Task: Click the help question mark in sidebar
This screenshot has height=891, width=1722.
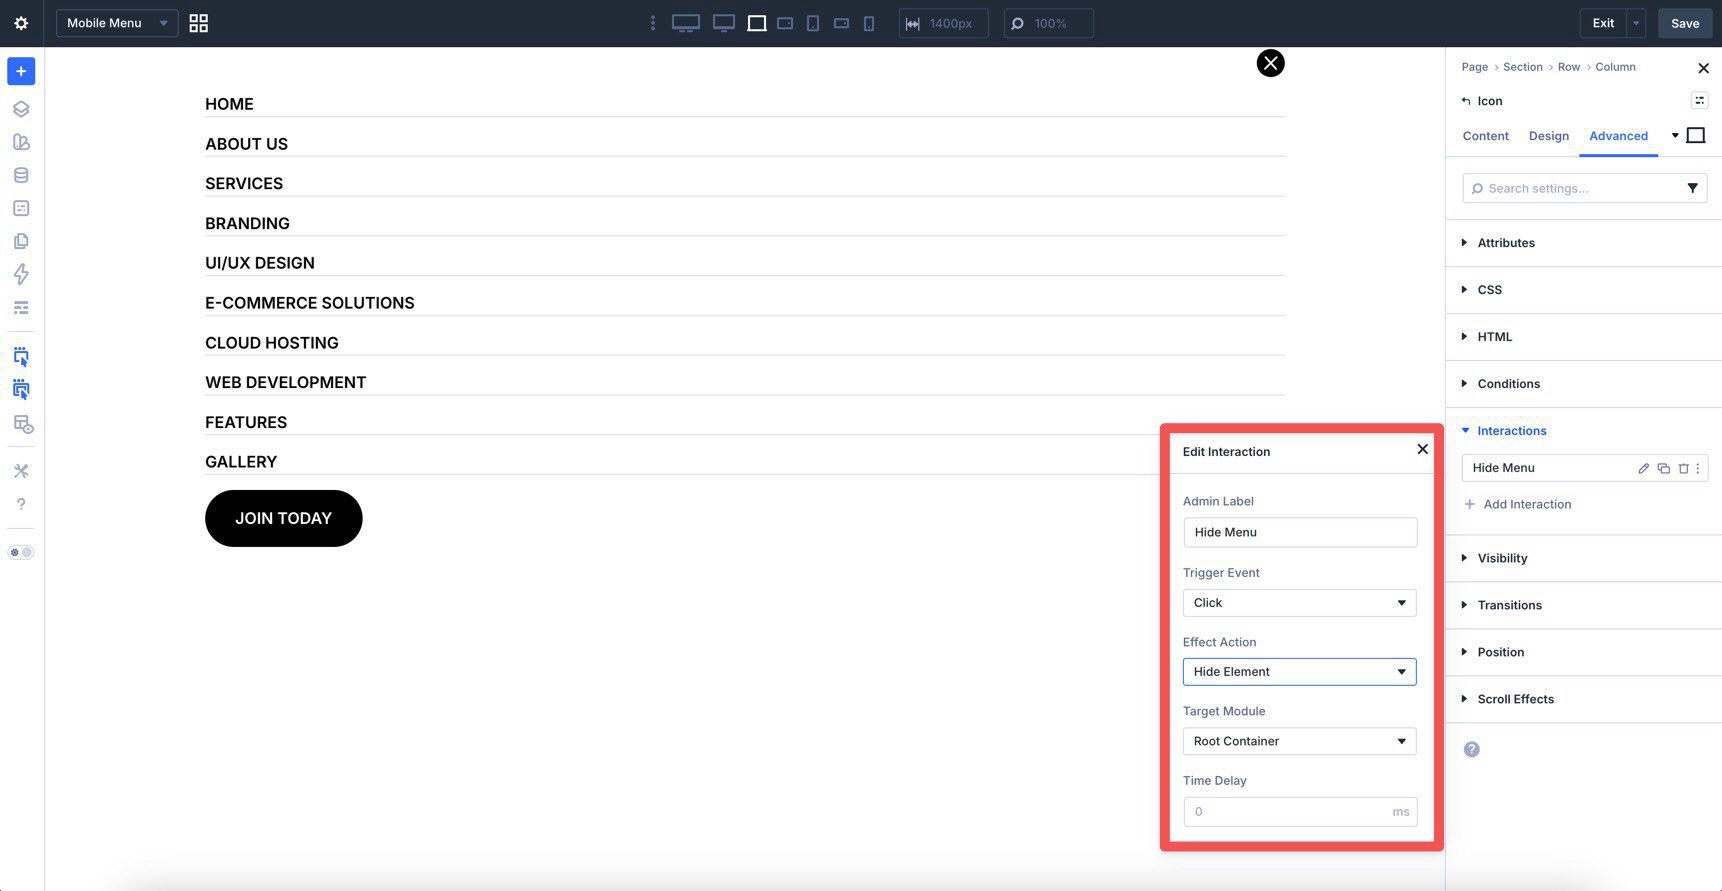Action: 21,504
